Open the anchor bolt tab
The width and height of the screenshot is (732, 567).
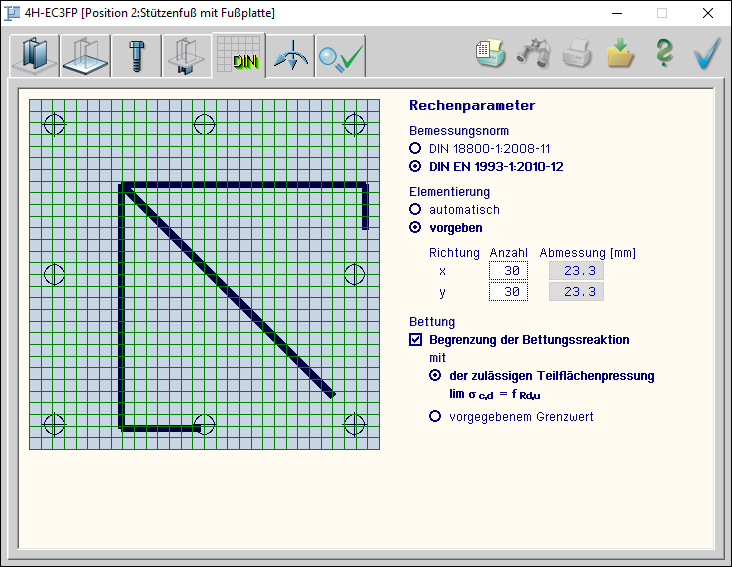click(136, 57)
